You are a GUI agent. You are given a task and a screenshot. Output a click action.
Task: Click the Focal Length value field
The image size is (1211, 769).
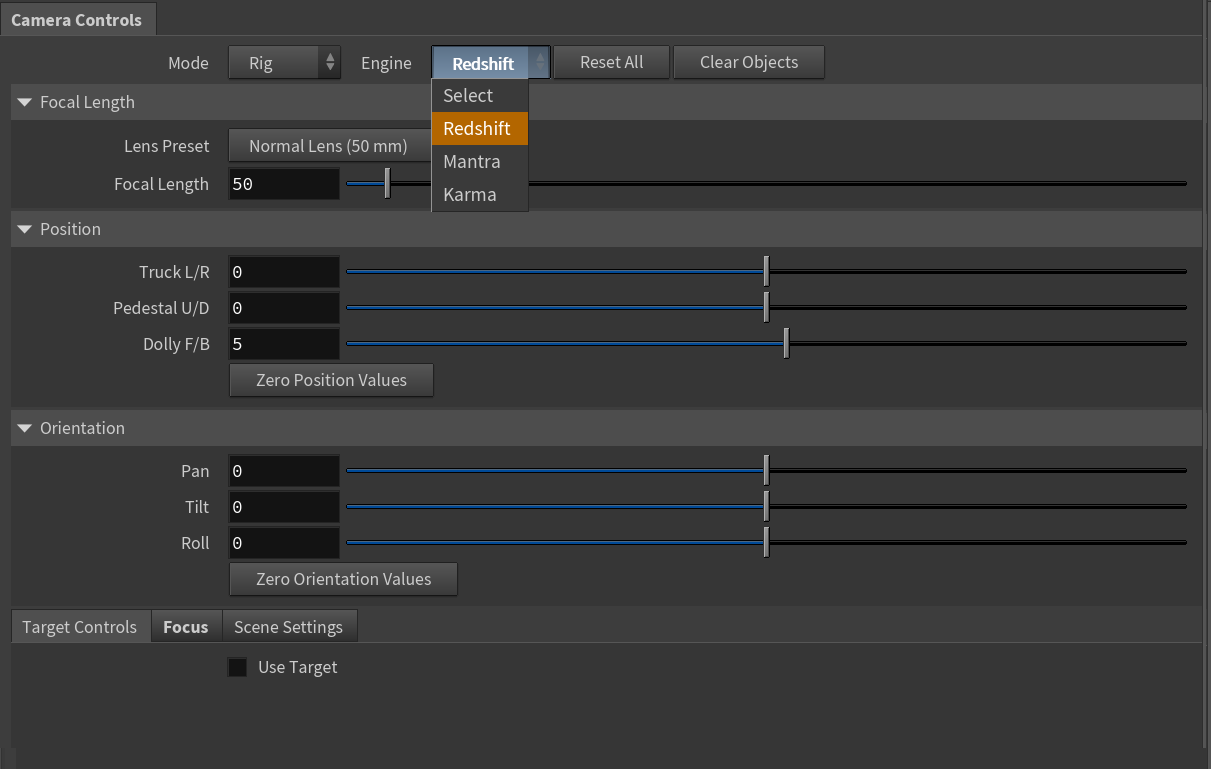coord(284,184)
